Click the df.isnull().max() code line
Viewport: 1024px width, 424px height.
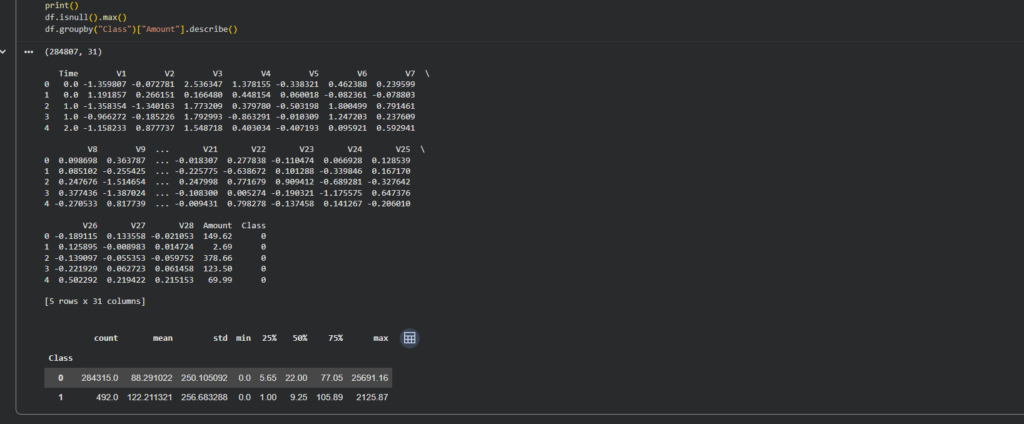tap(86, 17)
